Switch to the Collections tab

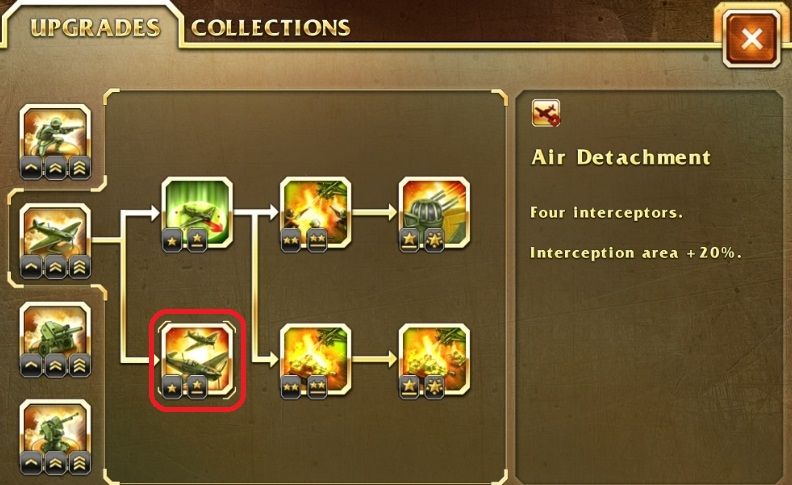click(x=271, y=28)
